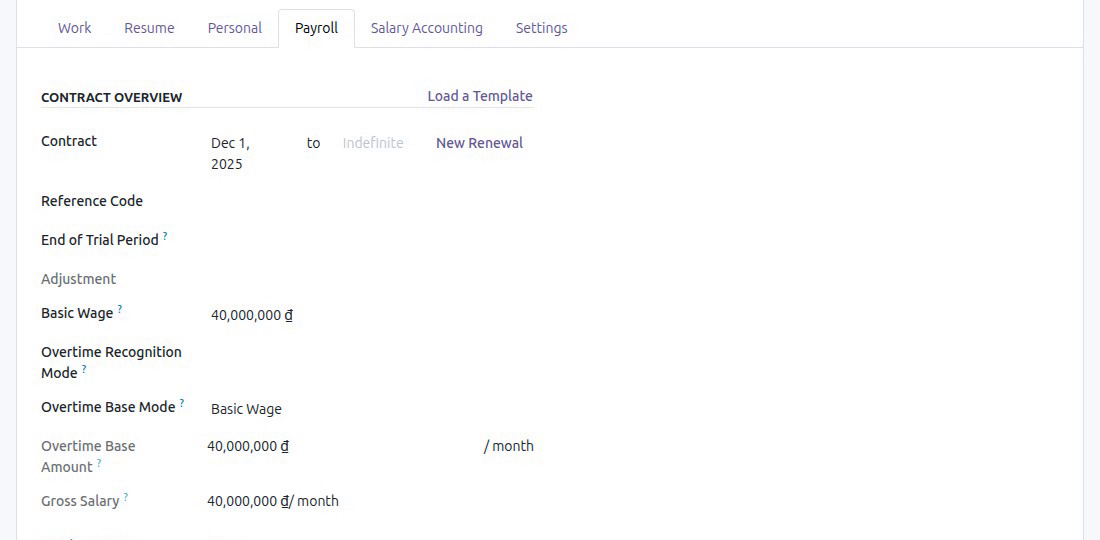Click the Overtime Base Amount value
The height and width of the screenshot is (540, 1100).
point(248,446)
